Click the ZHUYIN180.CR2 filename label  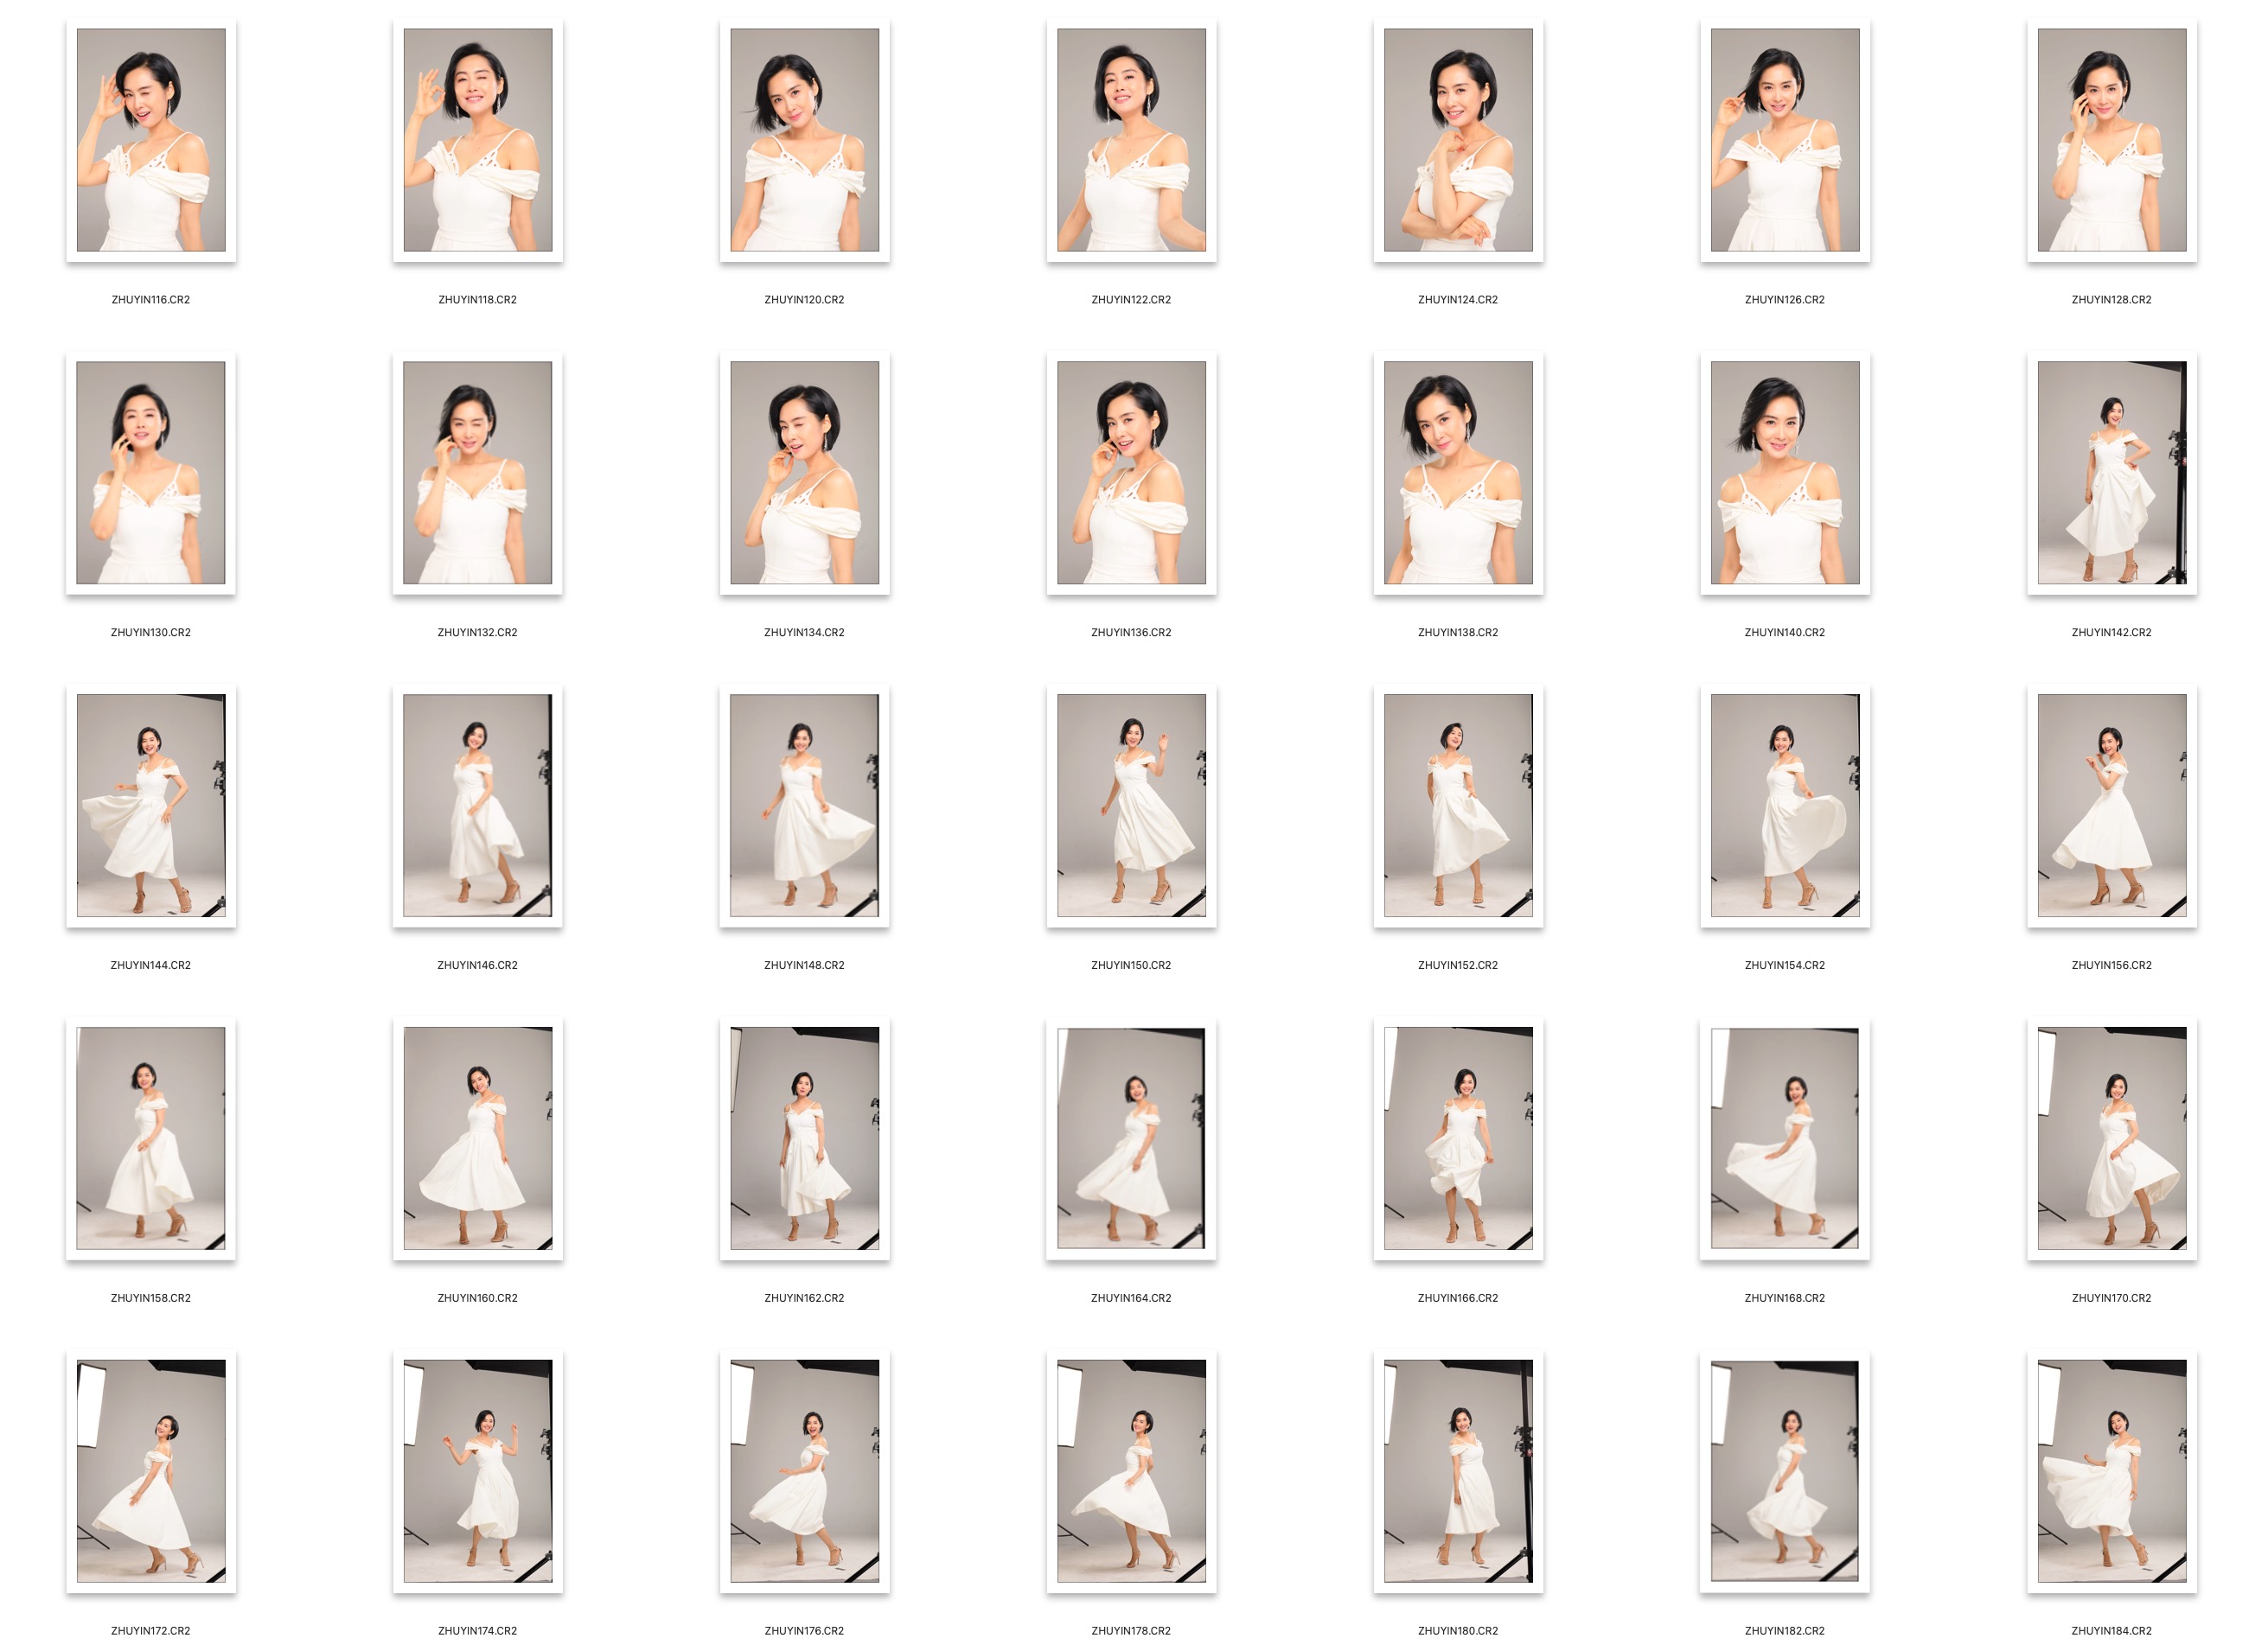pos(1458,1631)
